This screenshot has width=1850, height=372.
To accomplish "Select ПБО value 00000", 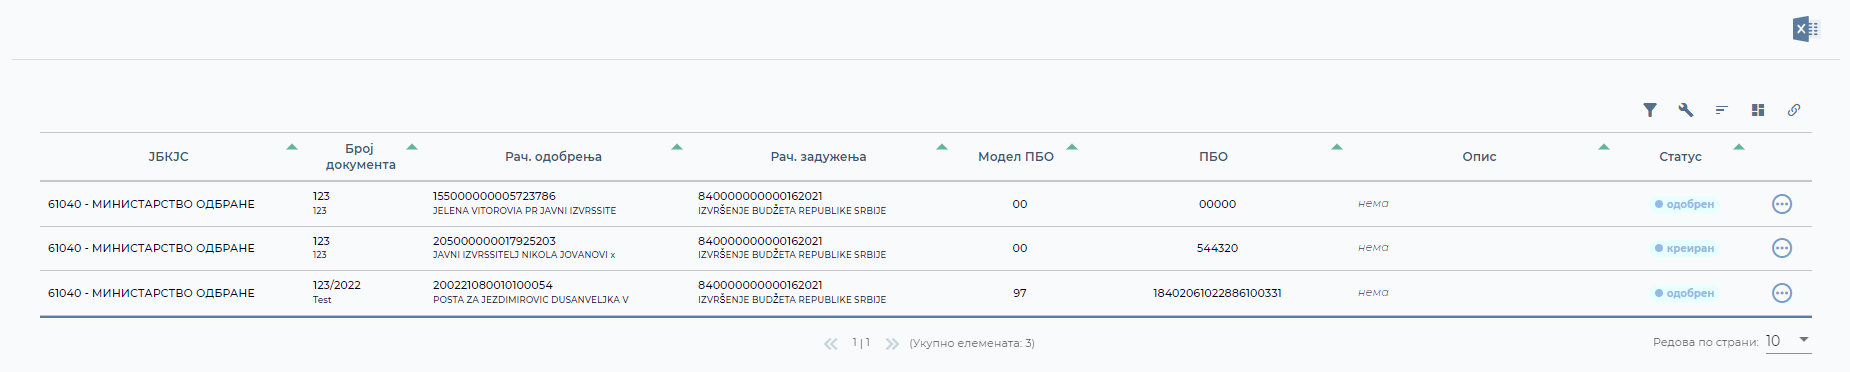I will 1217,204.
